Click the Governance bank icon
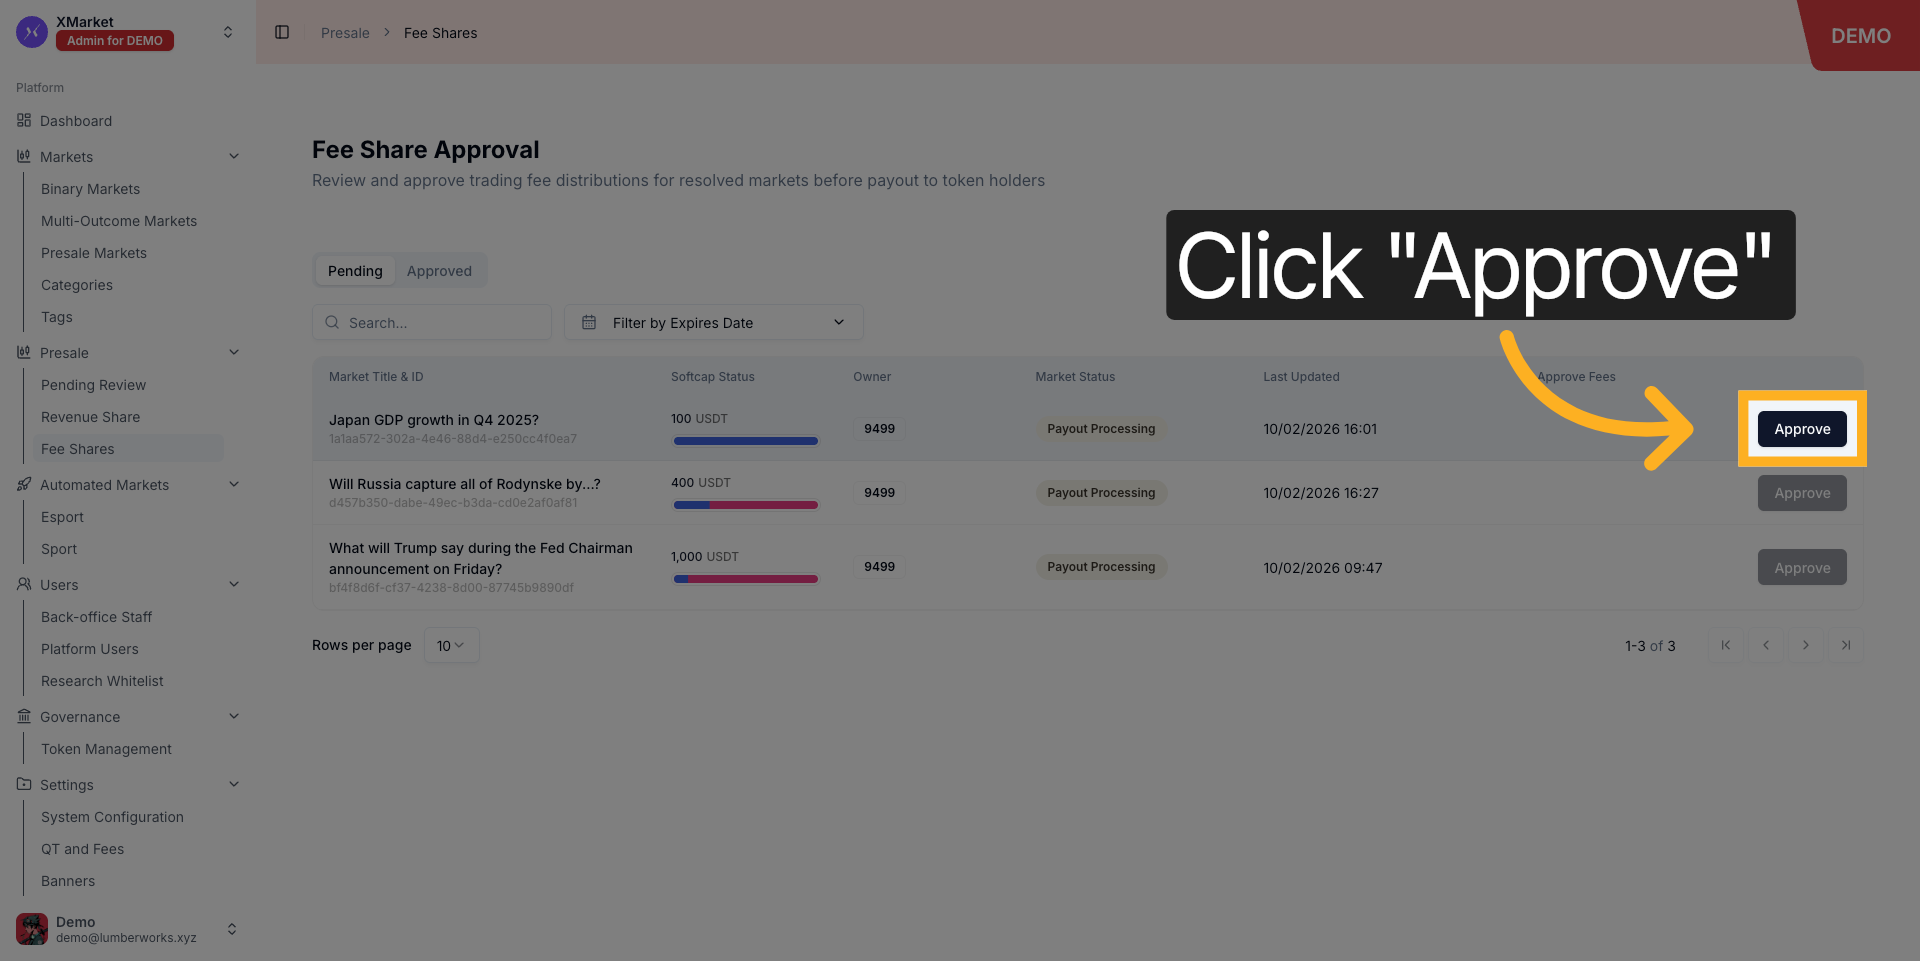Image resolution: width=1920 pixels, height=961 pixels. 24,717
